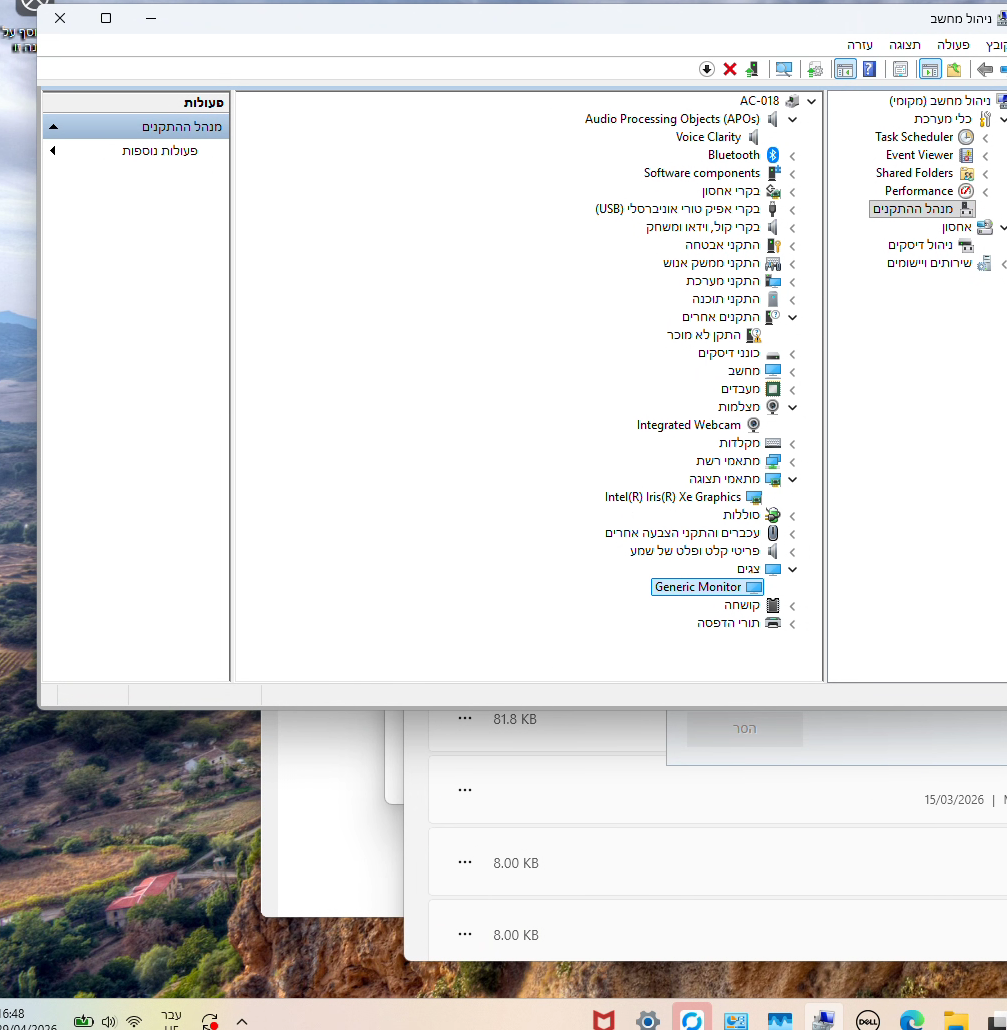Collapse the Audio Processing Objects (APOs) node
The width and height of the screenshot is (1007, 1030).
[792, 120]
